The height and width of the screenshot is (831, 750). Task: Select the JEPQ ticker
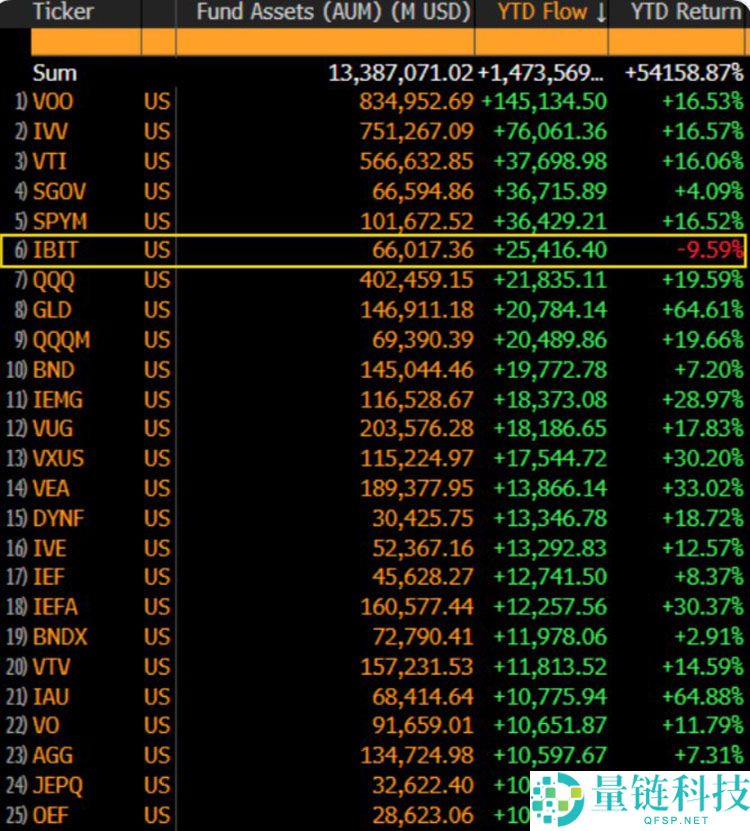[58, 785]
